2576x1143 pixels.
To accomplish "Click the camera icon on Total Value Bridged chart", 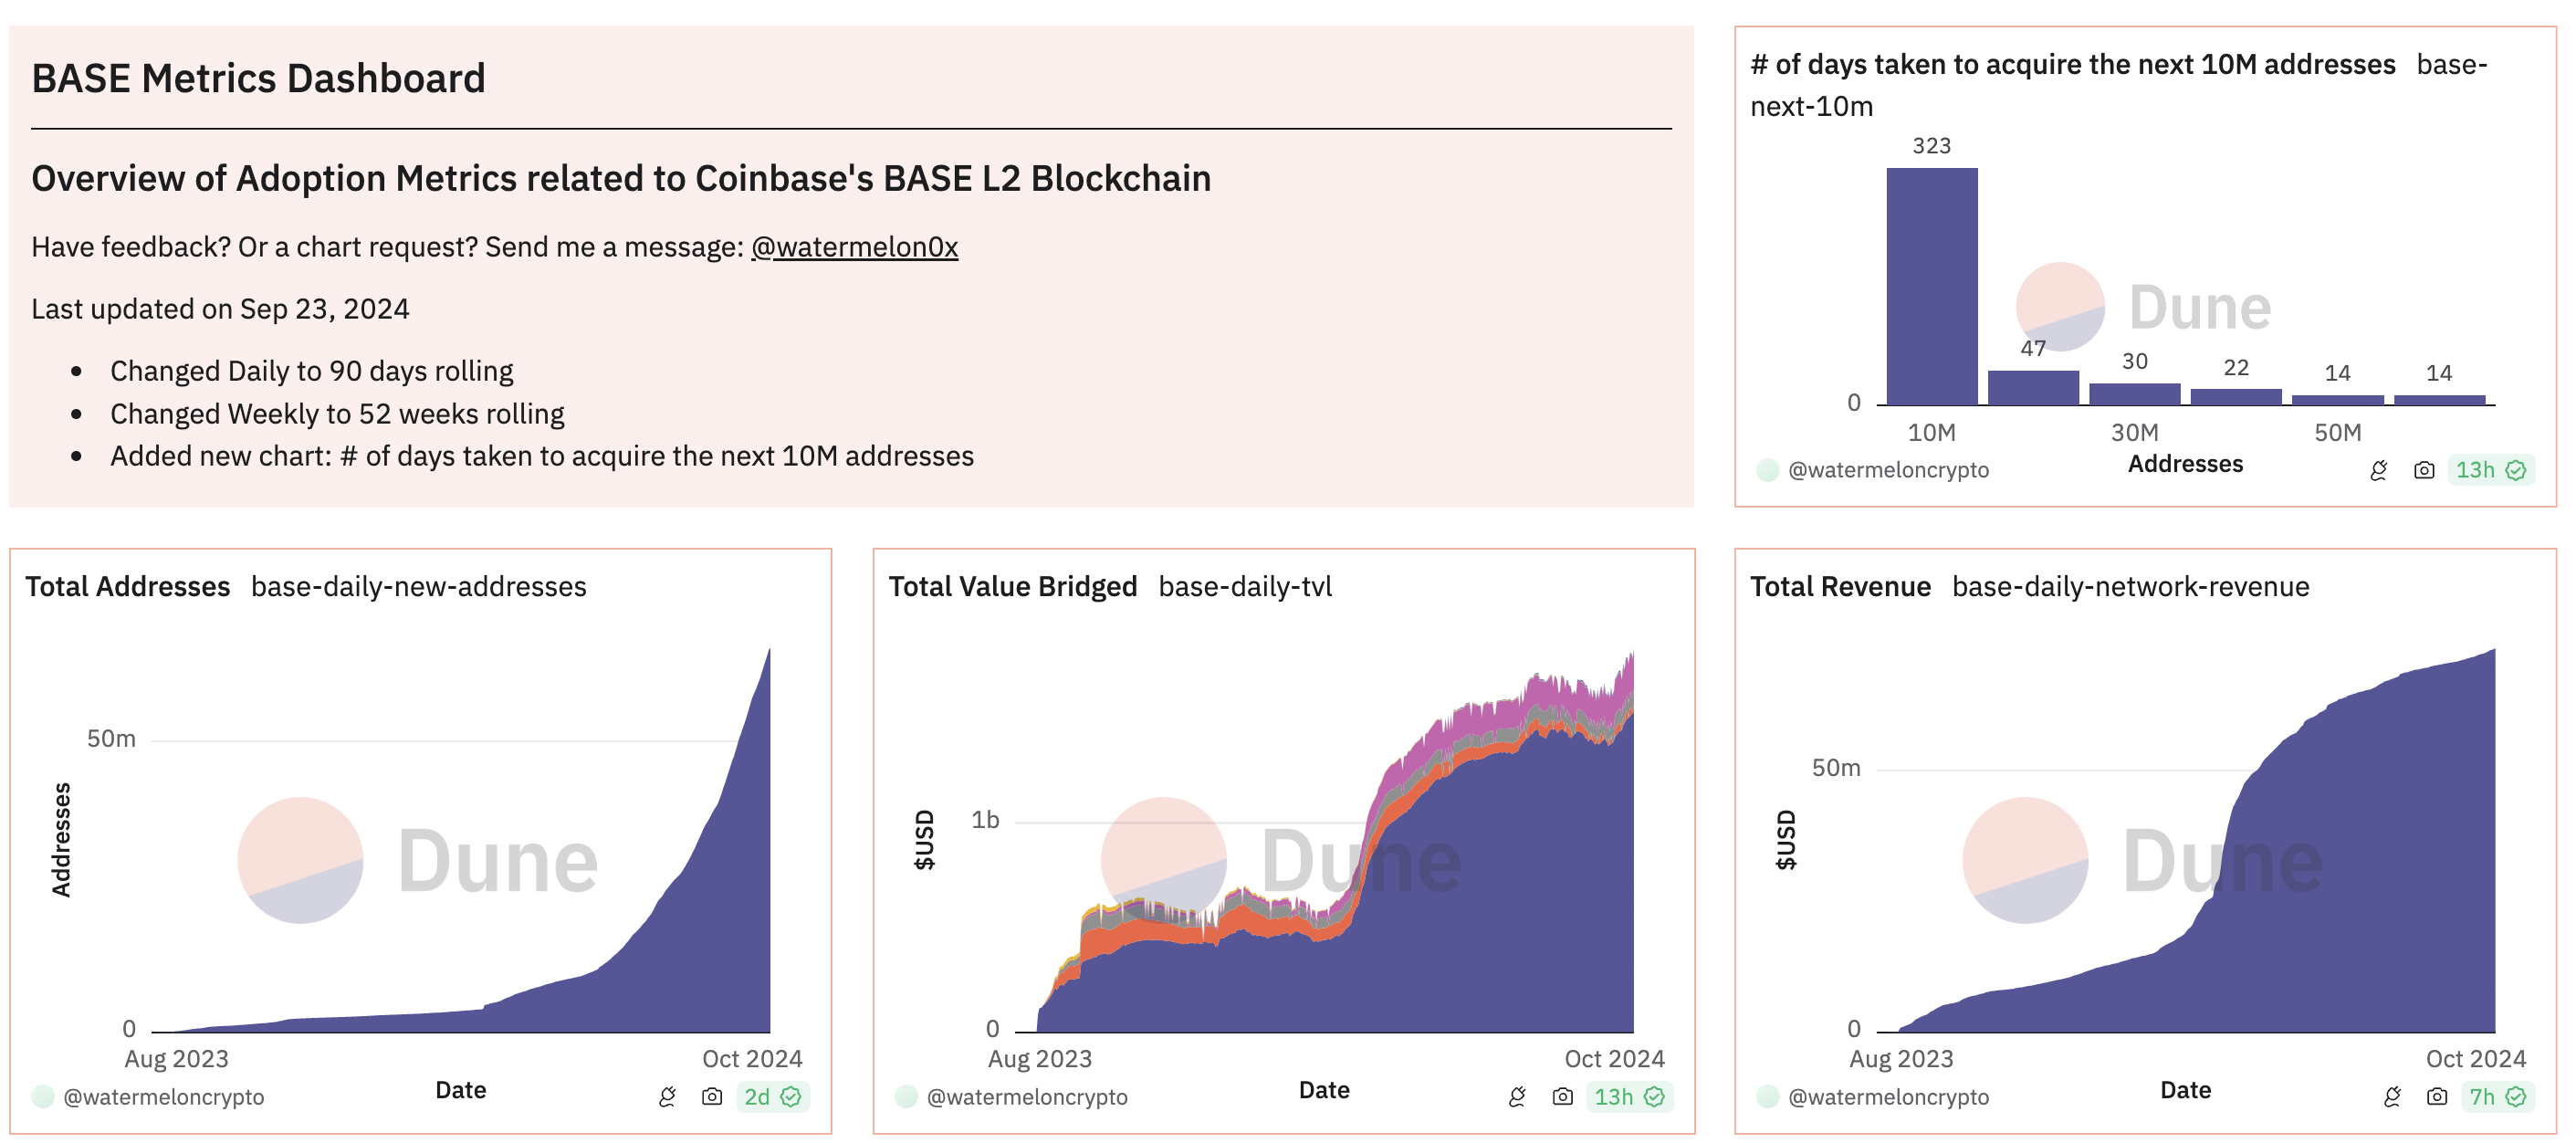I will pos(1562,1097).
